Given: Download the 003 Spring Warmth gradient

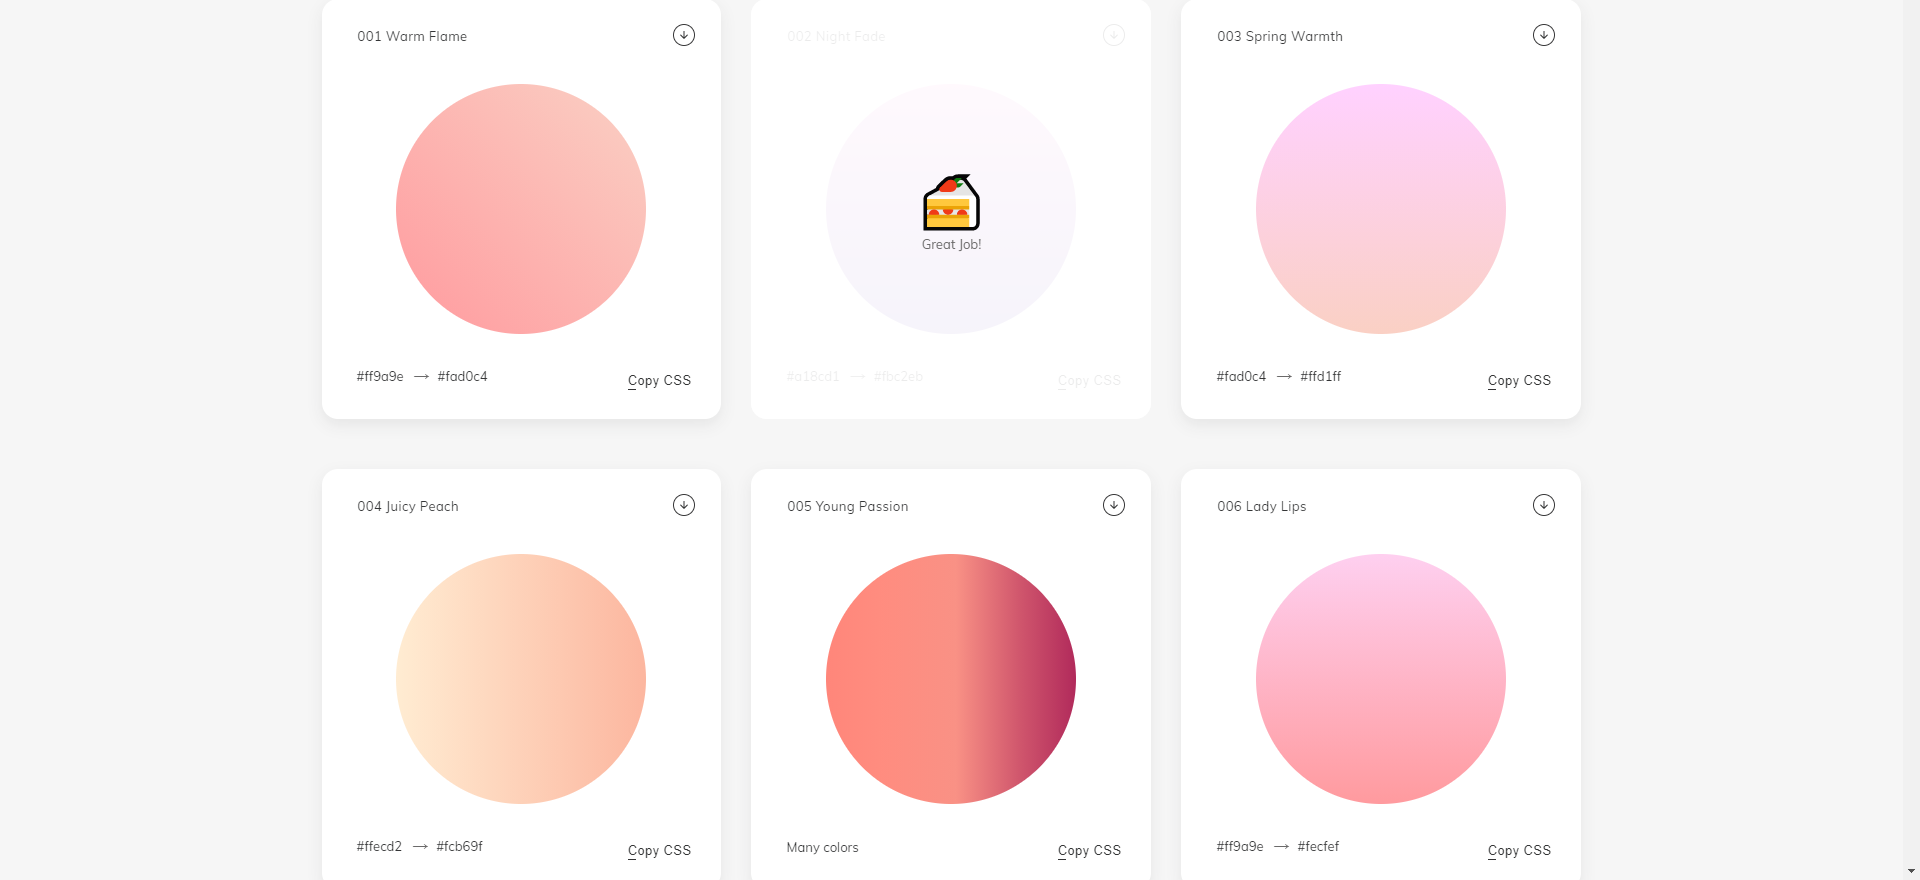Looking at the screenshot, I should [x=1544, y=35].
